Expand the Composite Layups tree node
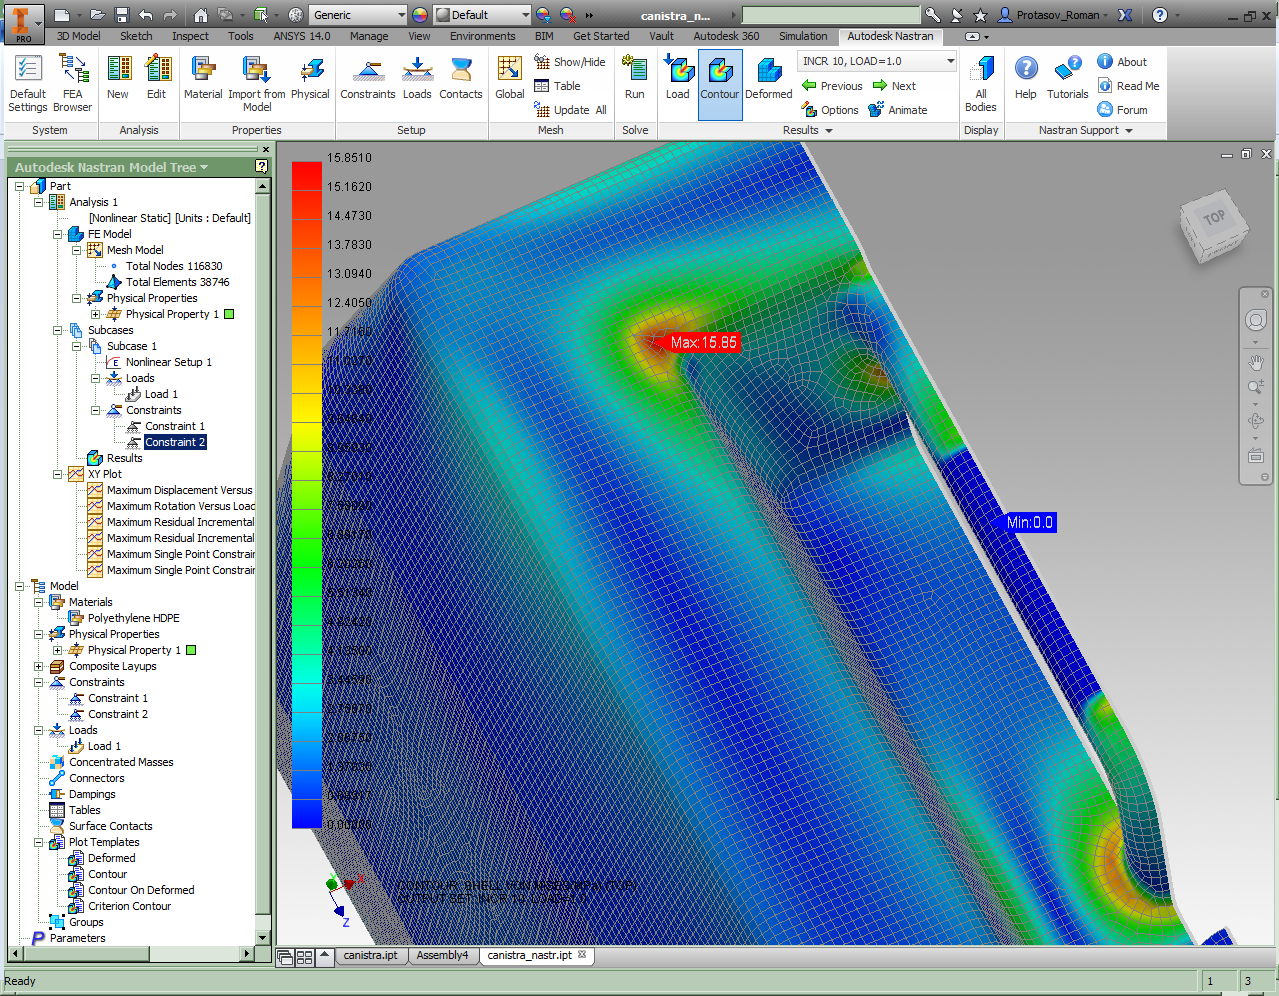 (39, 666)
